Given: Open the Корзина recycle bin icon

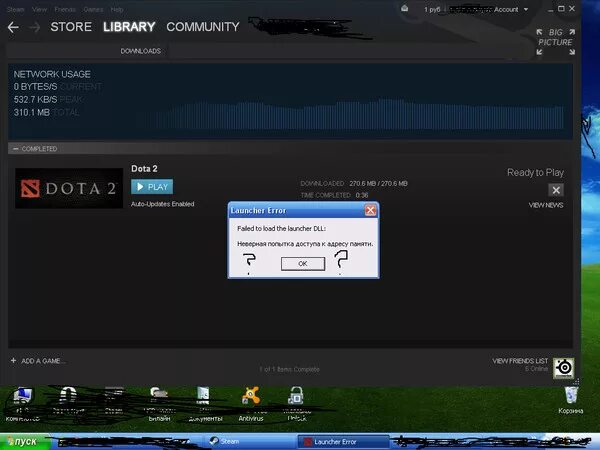Looking at the screenshot, I should tap(571, 400).
